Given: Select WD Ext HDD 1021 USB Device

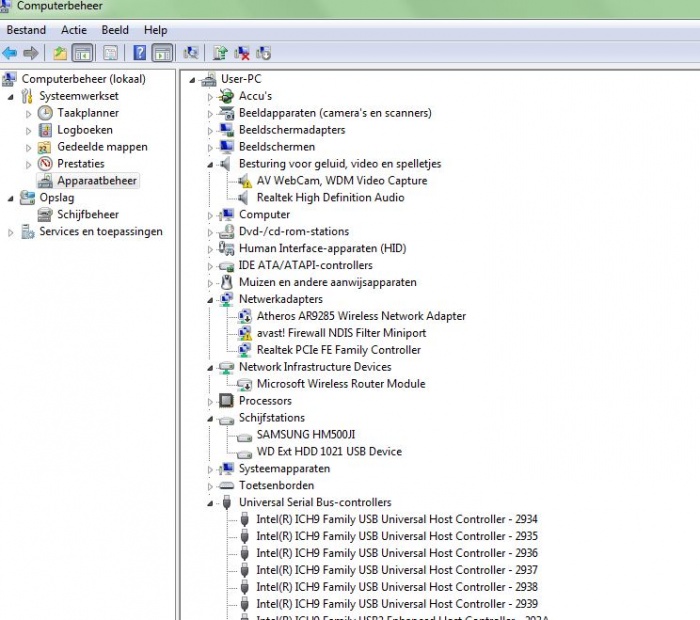Looking at the screenshot, I should [328, 452].
